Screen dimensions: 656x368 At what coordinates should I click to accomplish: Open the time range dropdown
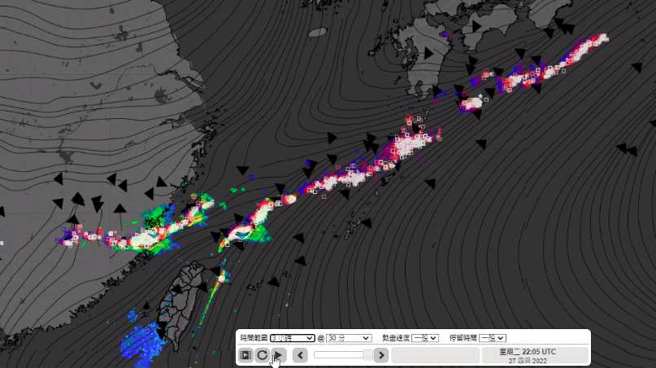(x=292, y=338)
